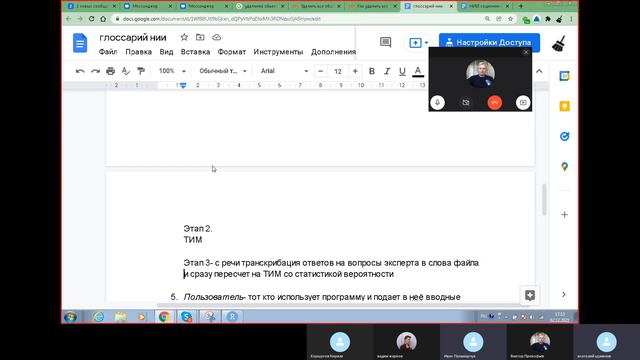This screenshot has height=360, width=640.
Task: Click the screen share button in the call overlay
Action: click(523, 102)
